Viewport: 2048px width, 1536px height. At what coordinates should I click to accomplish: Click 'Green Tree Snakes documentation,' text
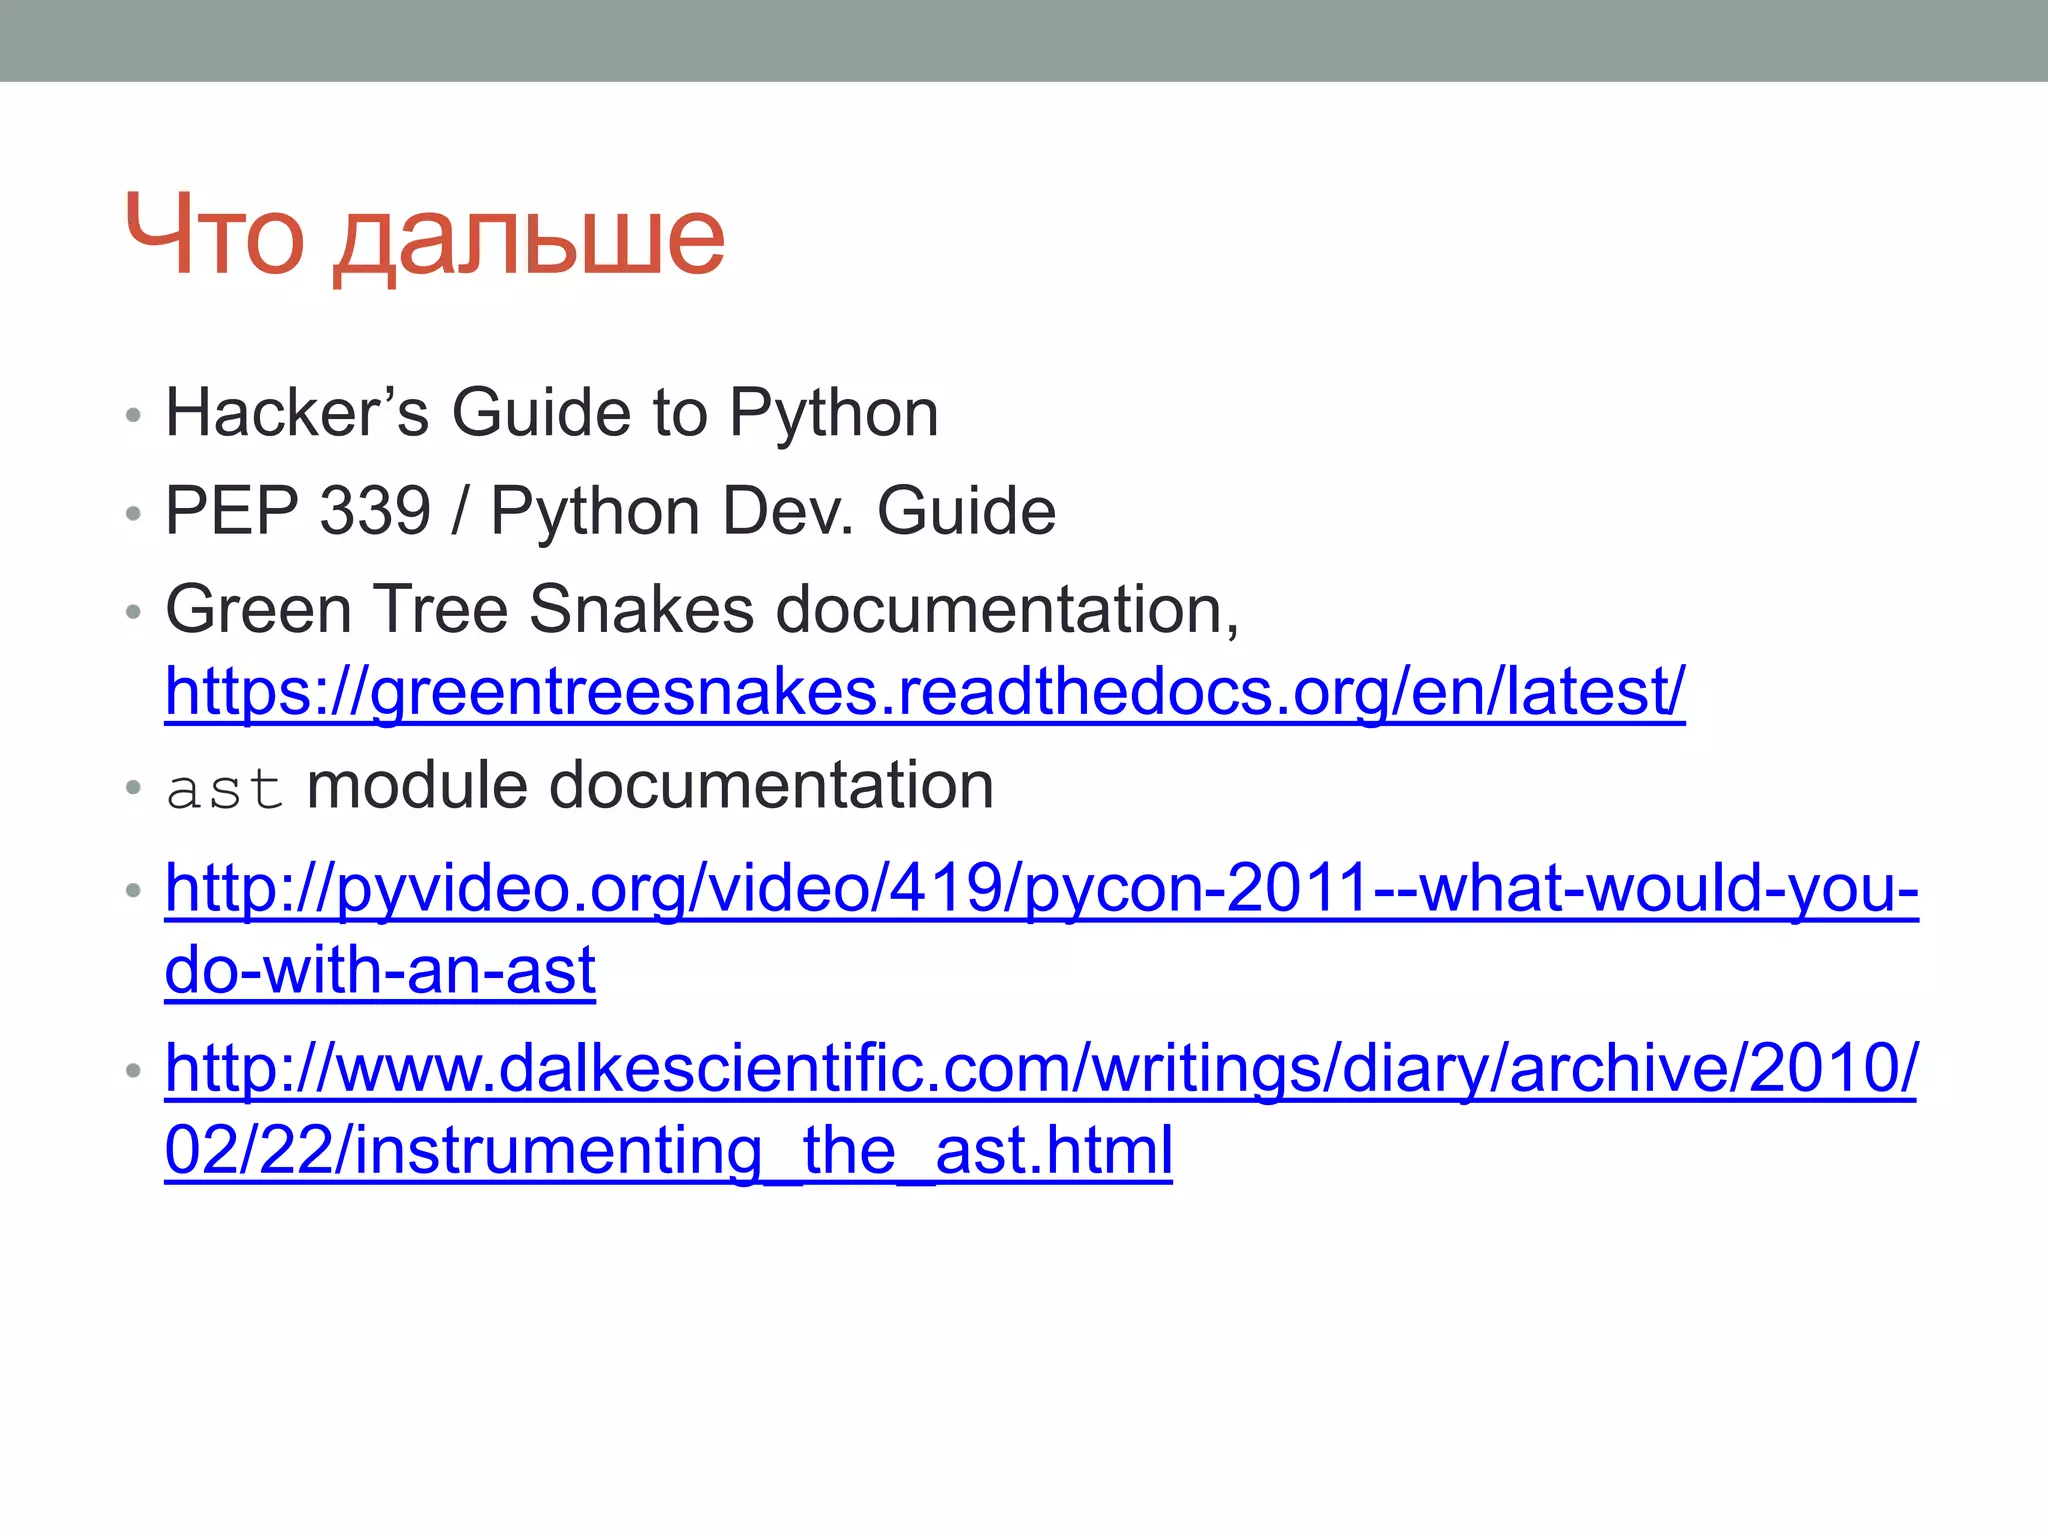click(x=702, y=609)
